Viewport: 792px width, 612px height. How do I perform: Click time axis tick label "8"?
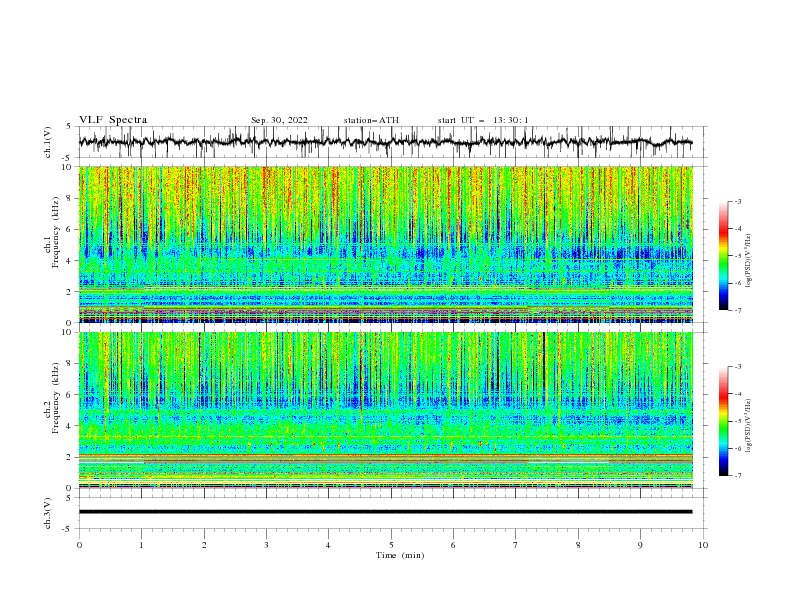coord(578,545)
